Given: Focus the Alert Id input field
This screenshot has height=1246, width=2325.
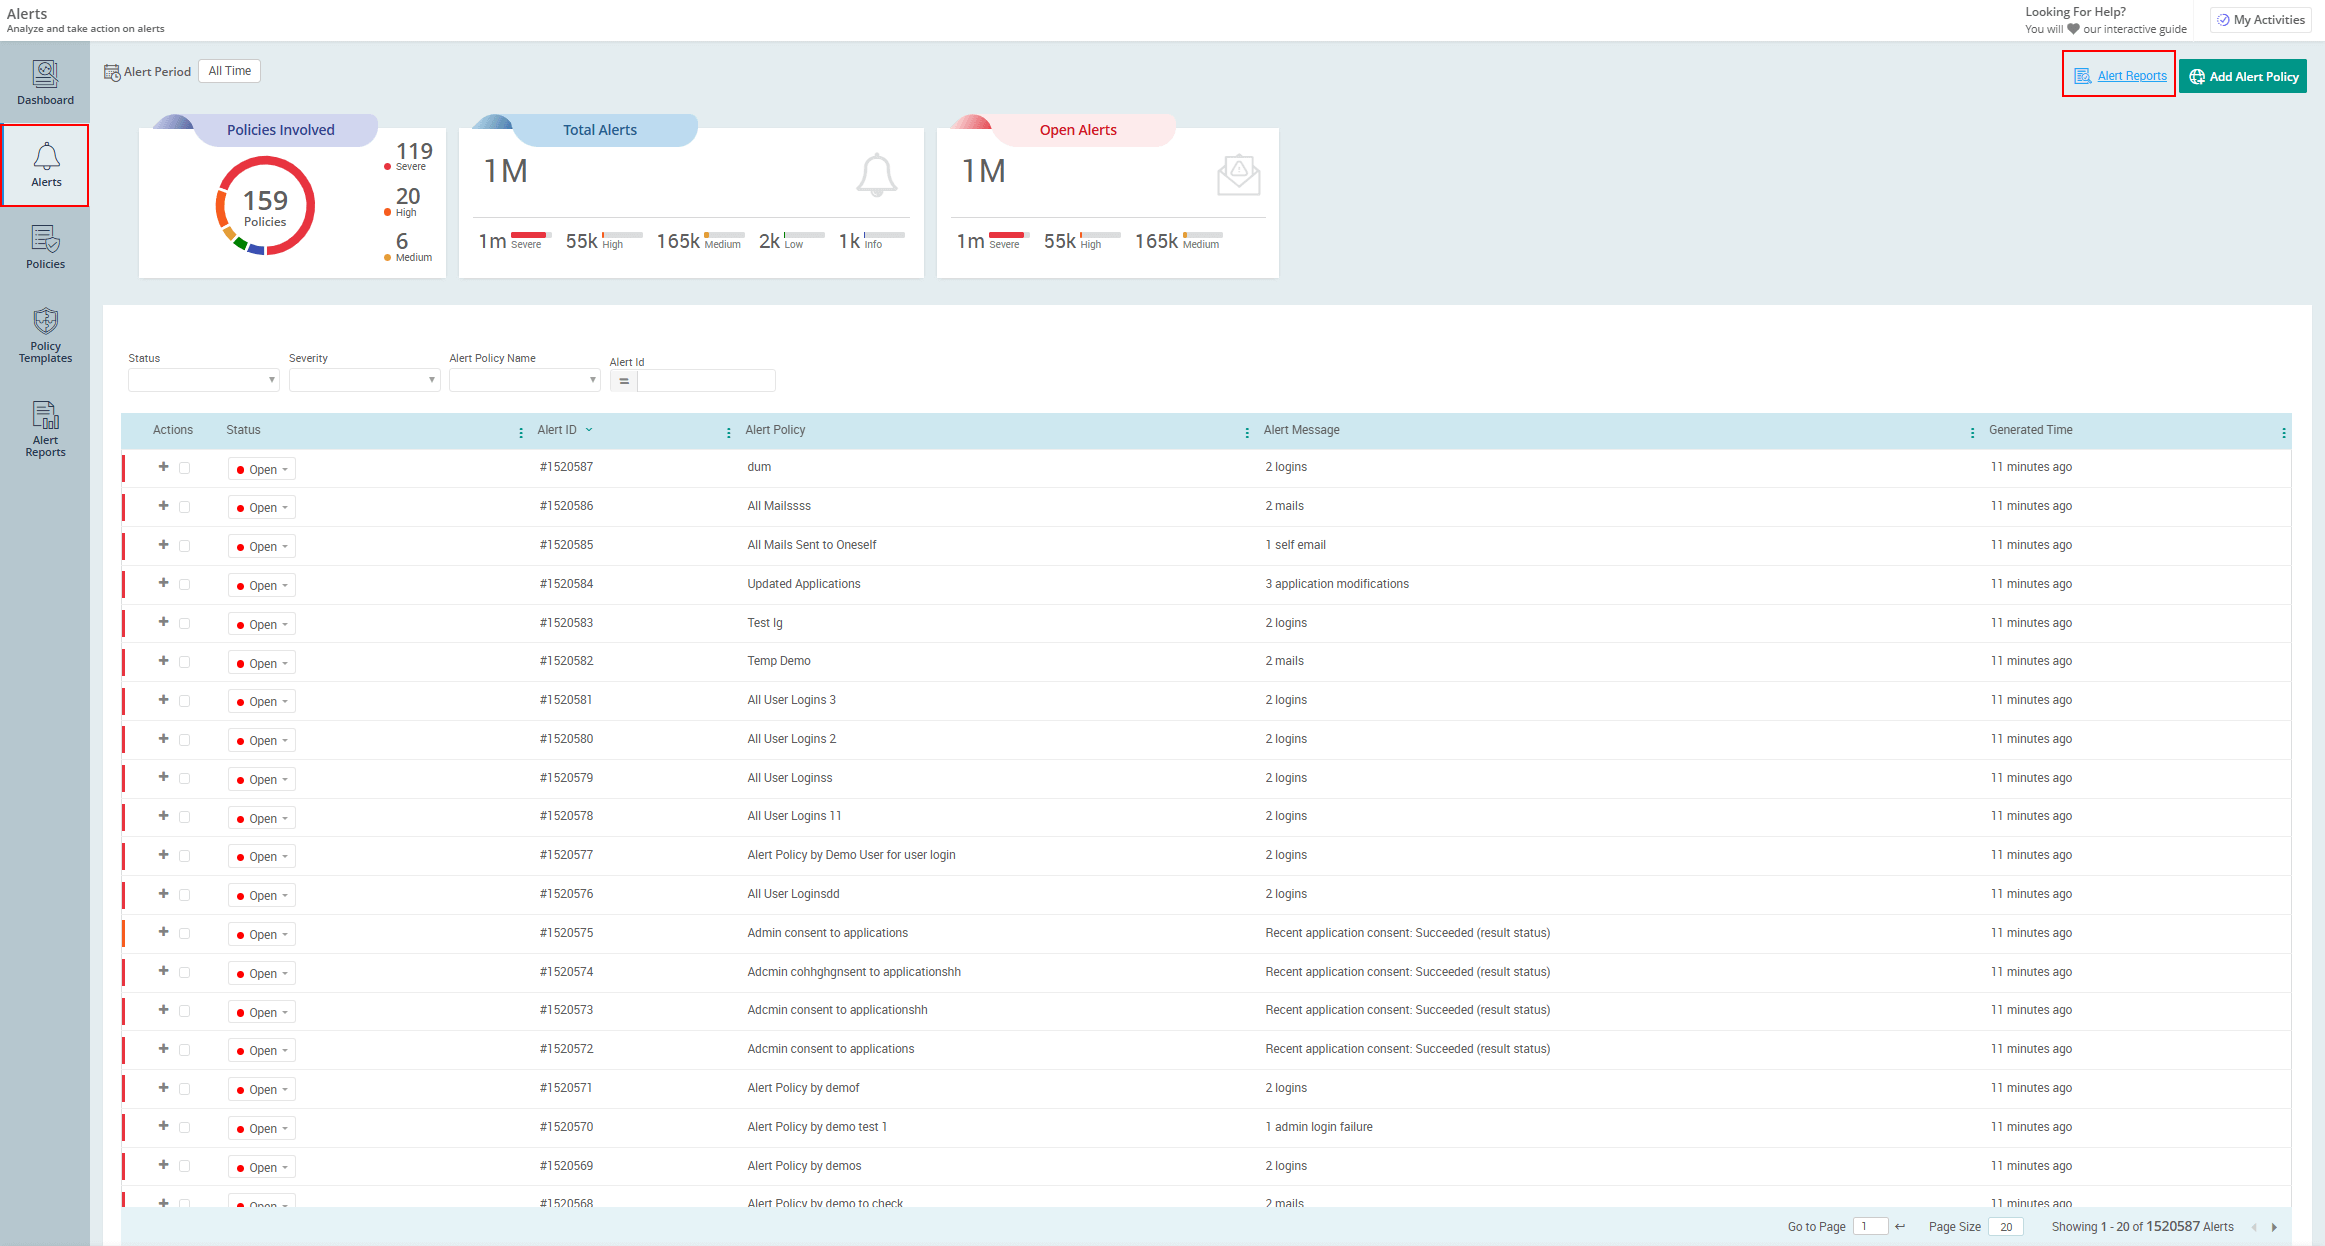Looking at the screenshot, I should point(706,381).
